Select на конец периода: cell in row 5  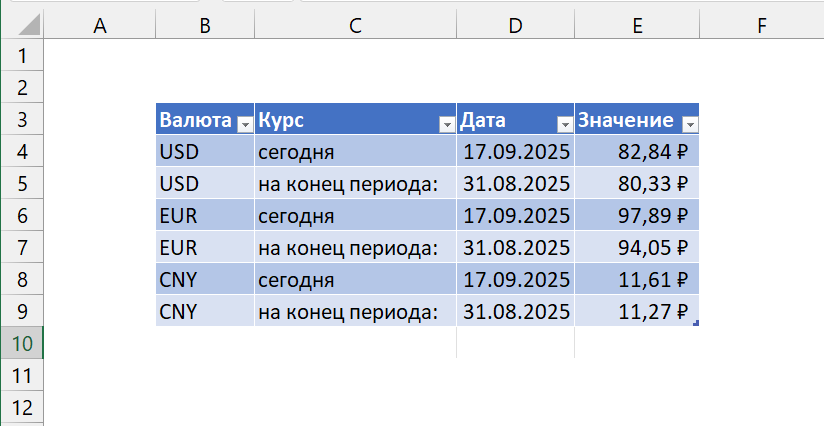(x=355, y=183)
